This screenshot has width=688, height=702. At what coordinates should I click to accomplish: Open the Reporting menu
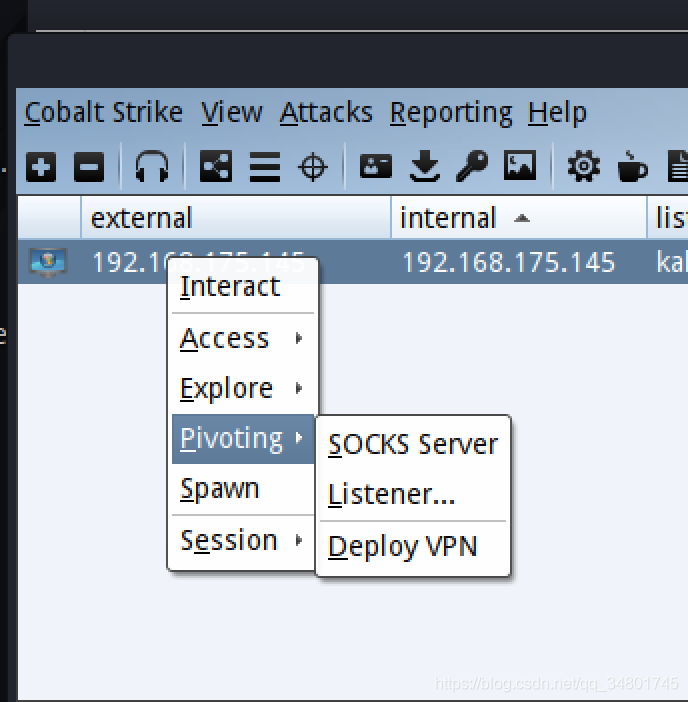click(451, 113)
